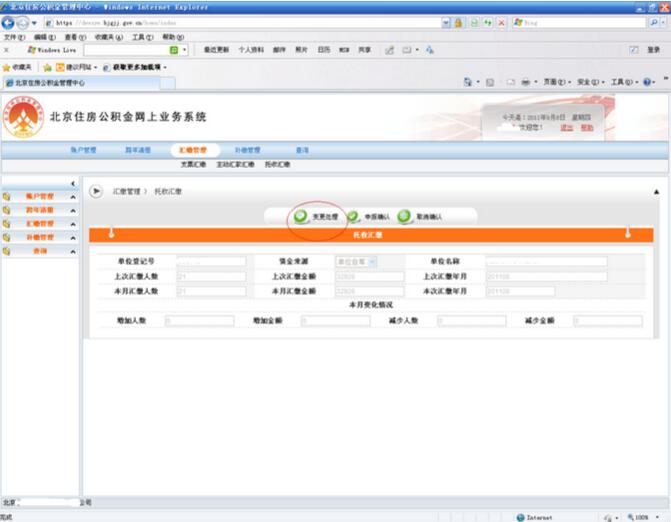Click the Bing search input box
Image resolution: width=671 pixels, height=522 pixels.
click(x=580, y=23)
